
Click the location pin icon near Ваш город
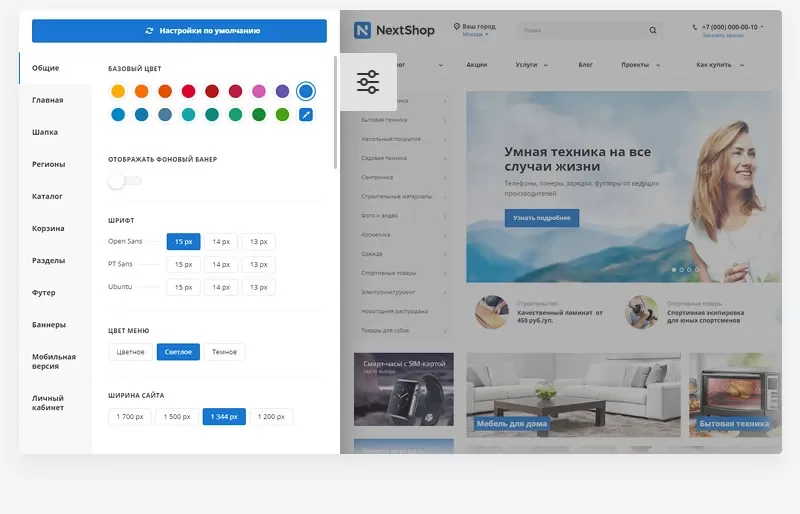(x=457, y=26)
